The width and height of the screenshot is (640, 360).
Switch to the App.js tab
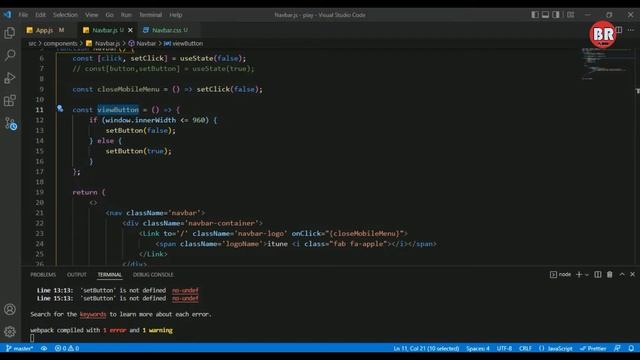(44, 30)
